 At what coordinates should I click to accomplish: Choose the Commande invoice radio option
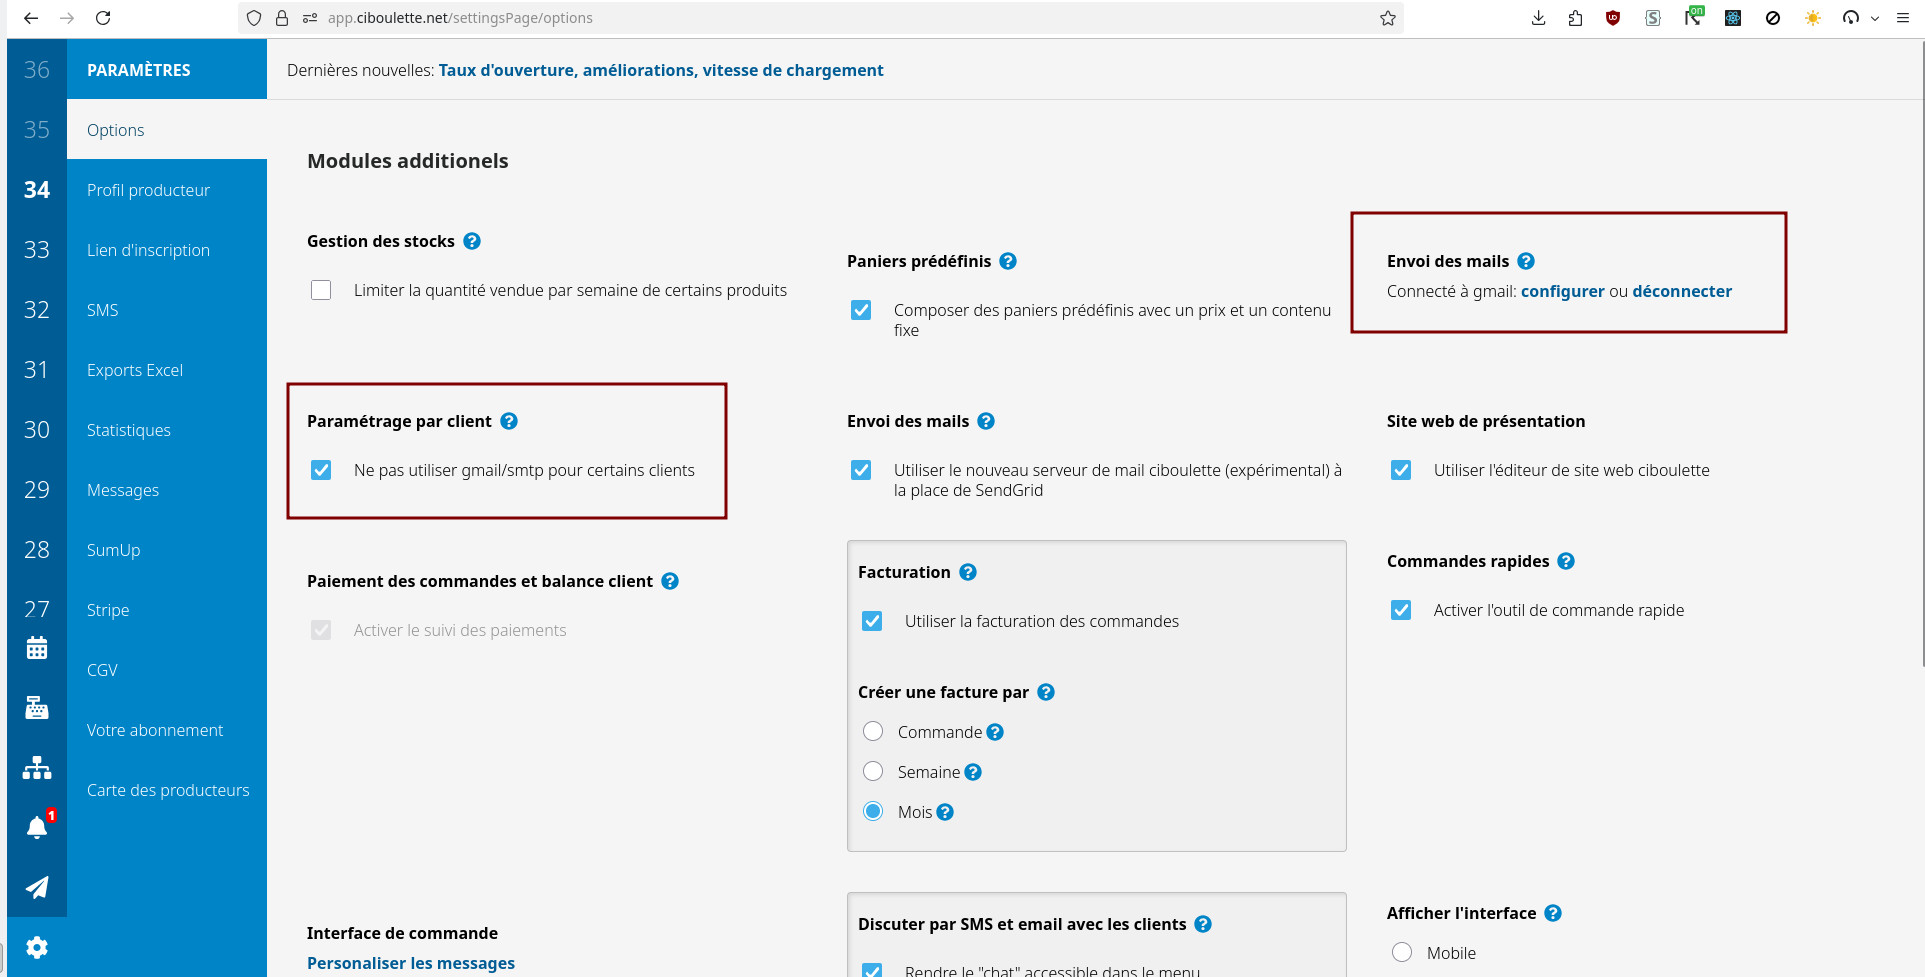pyautogui.click(x=873, y=732)
